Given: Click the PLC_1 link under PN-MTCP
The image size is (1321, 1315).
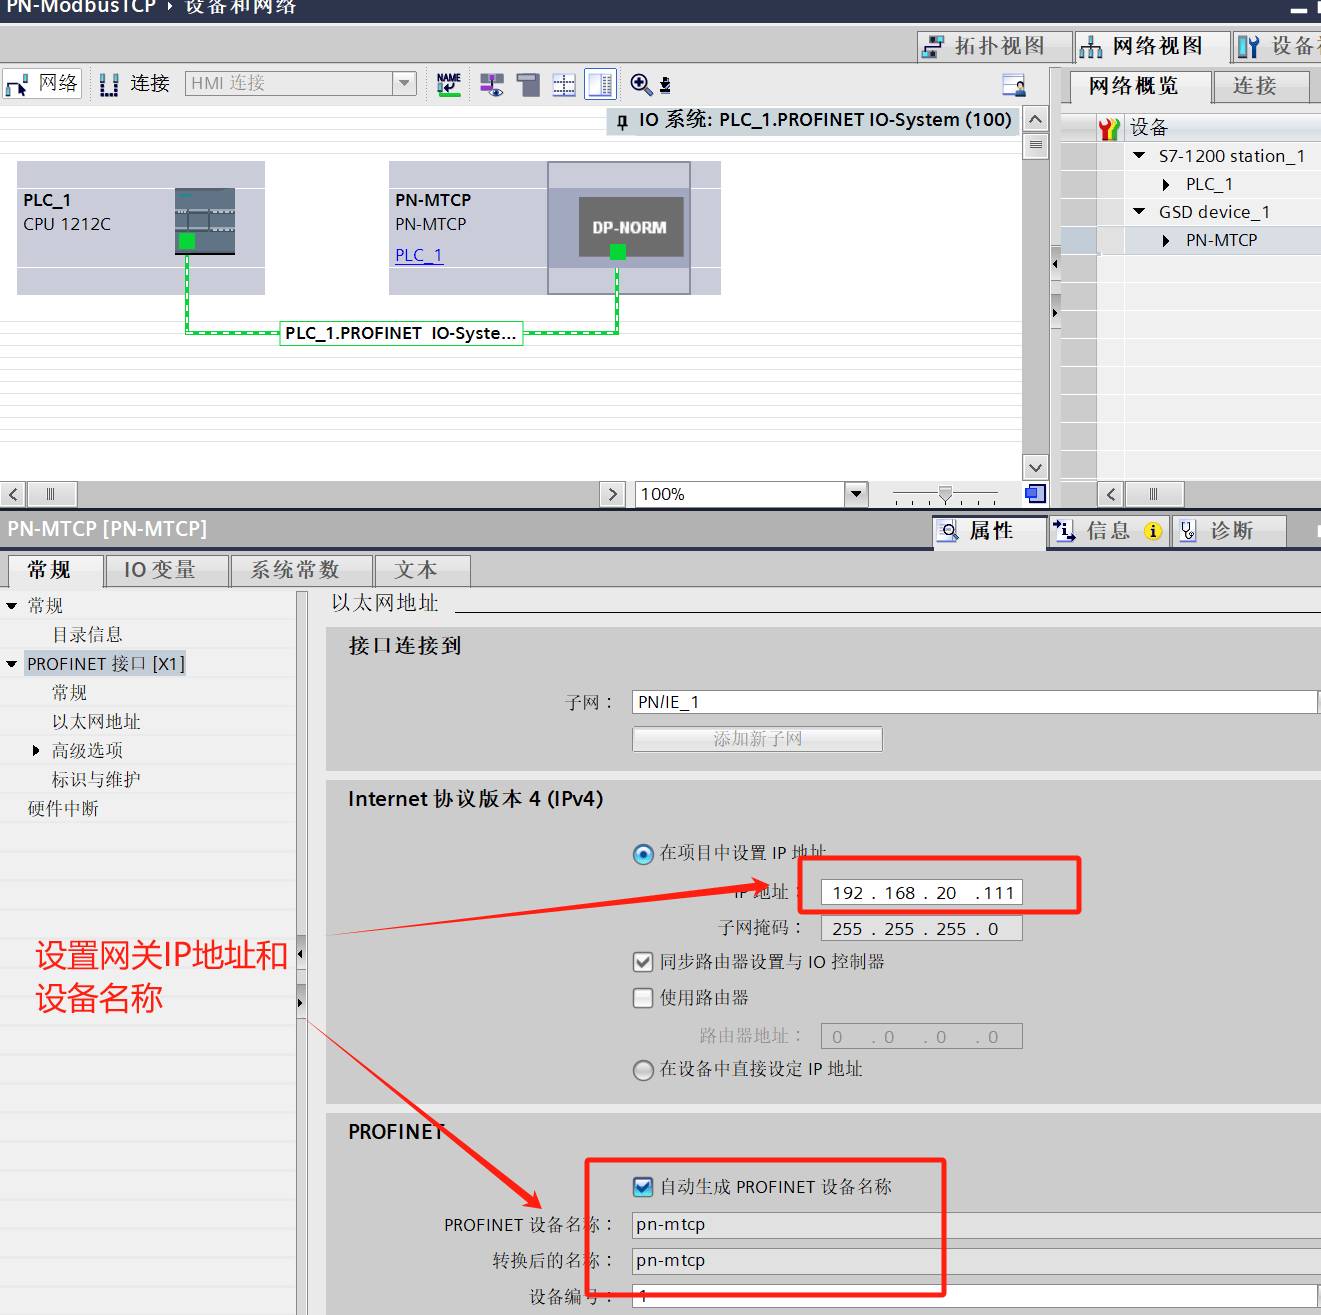Looking at the screenshot, I should (419, 255).
